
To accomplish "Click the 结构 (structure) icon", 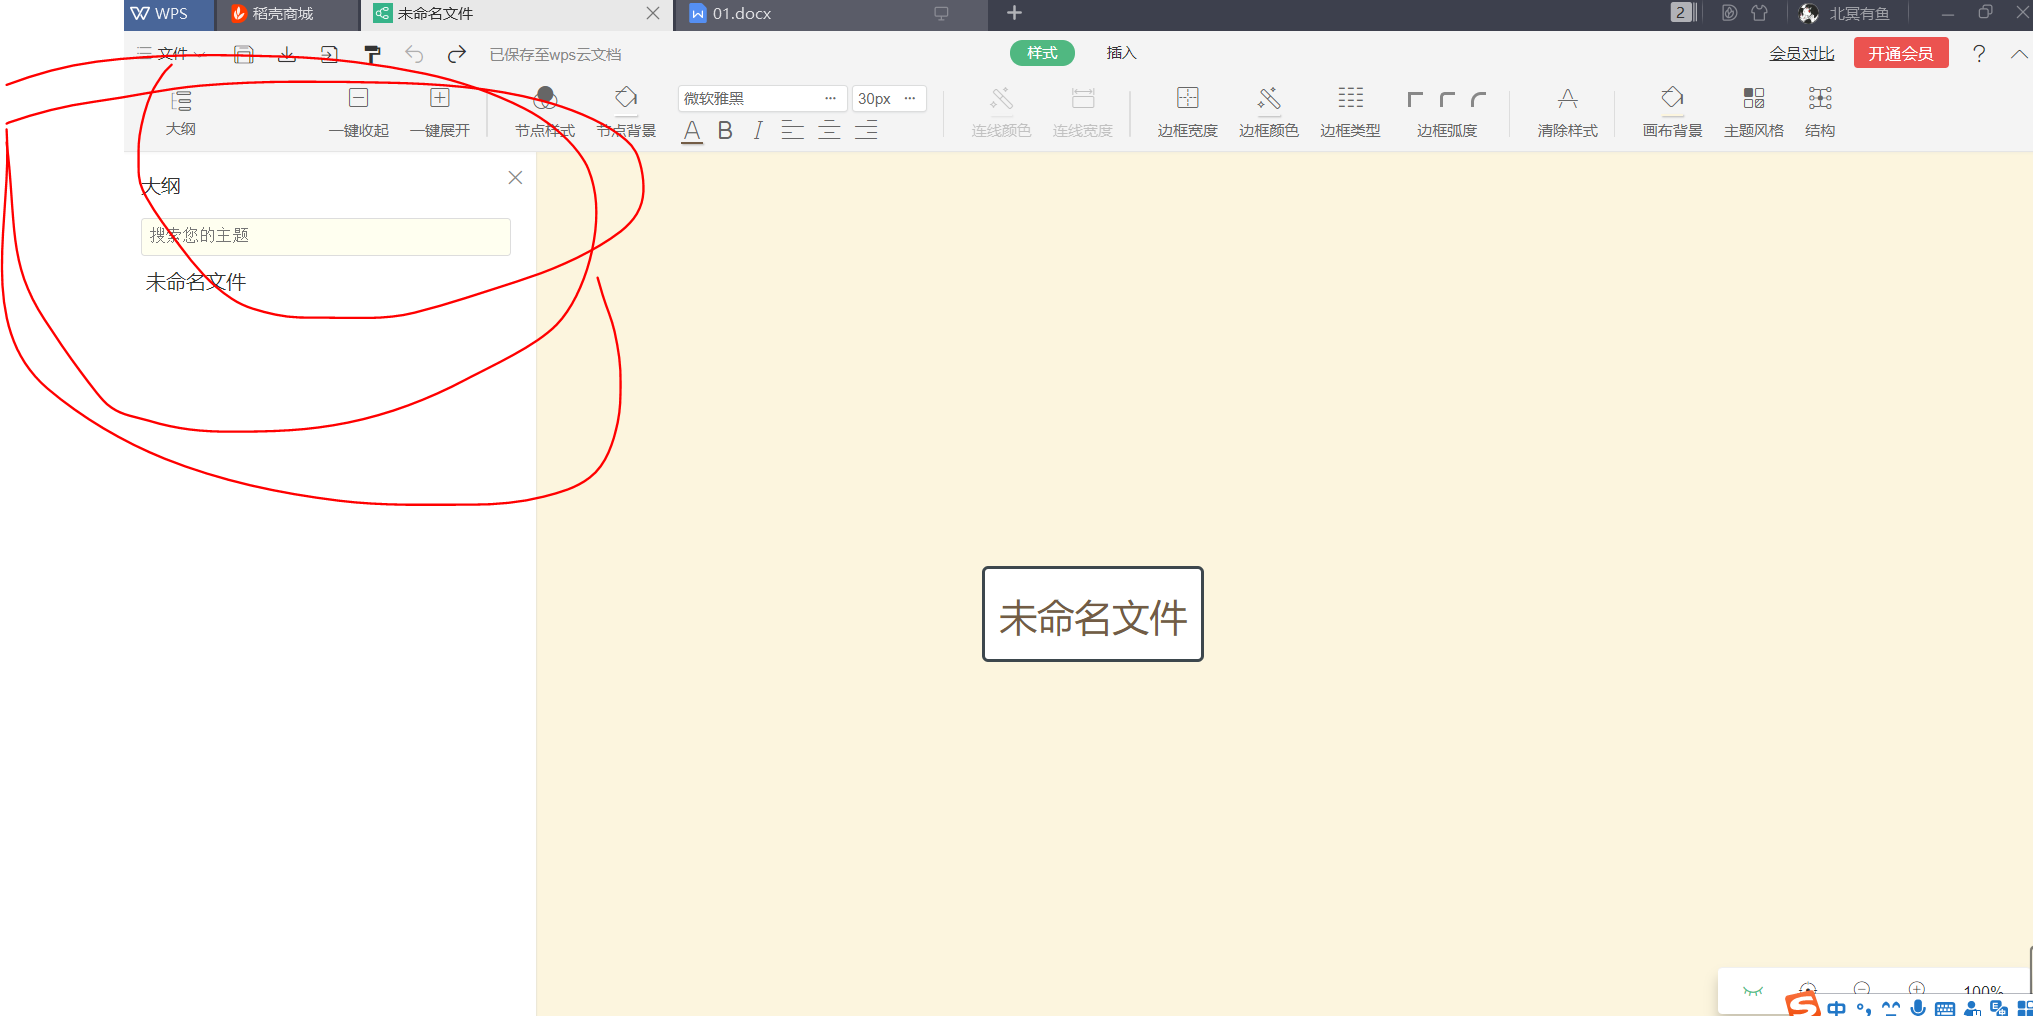I will [1819, 110].
